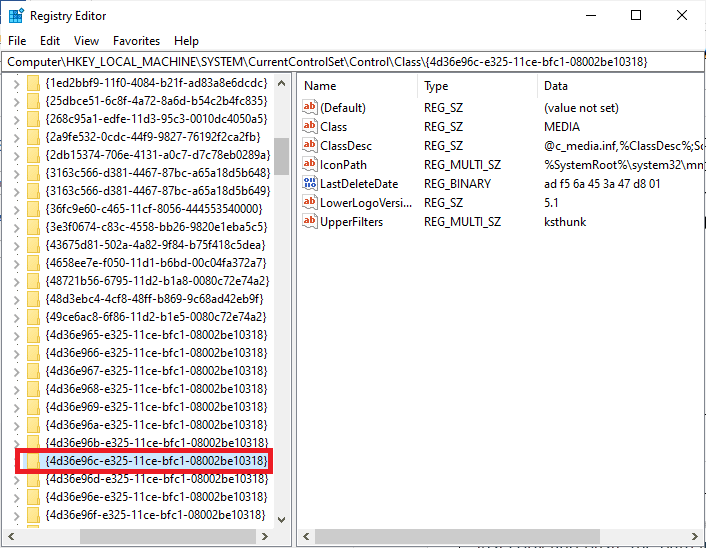Click the 5.1 data cell
Screen dimensions: 706x548
coord(551,203)
